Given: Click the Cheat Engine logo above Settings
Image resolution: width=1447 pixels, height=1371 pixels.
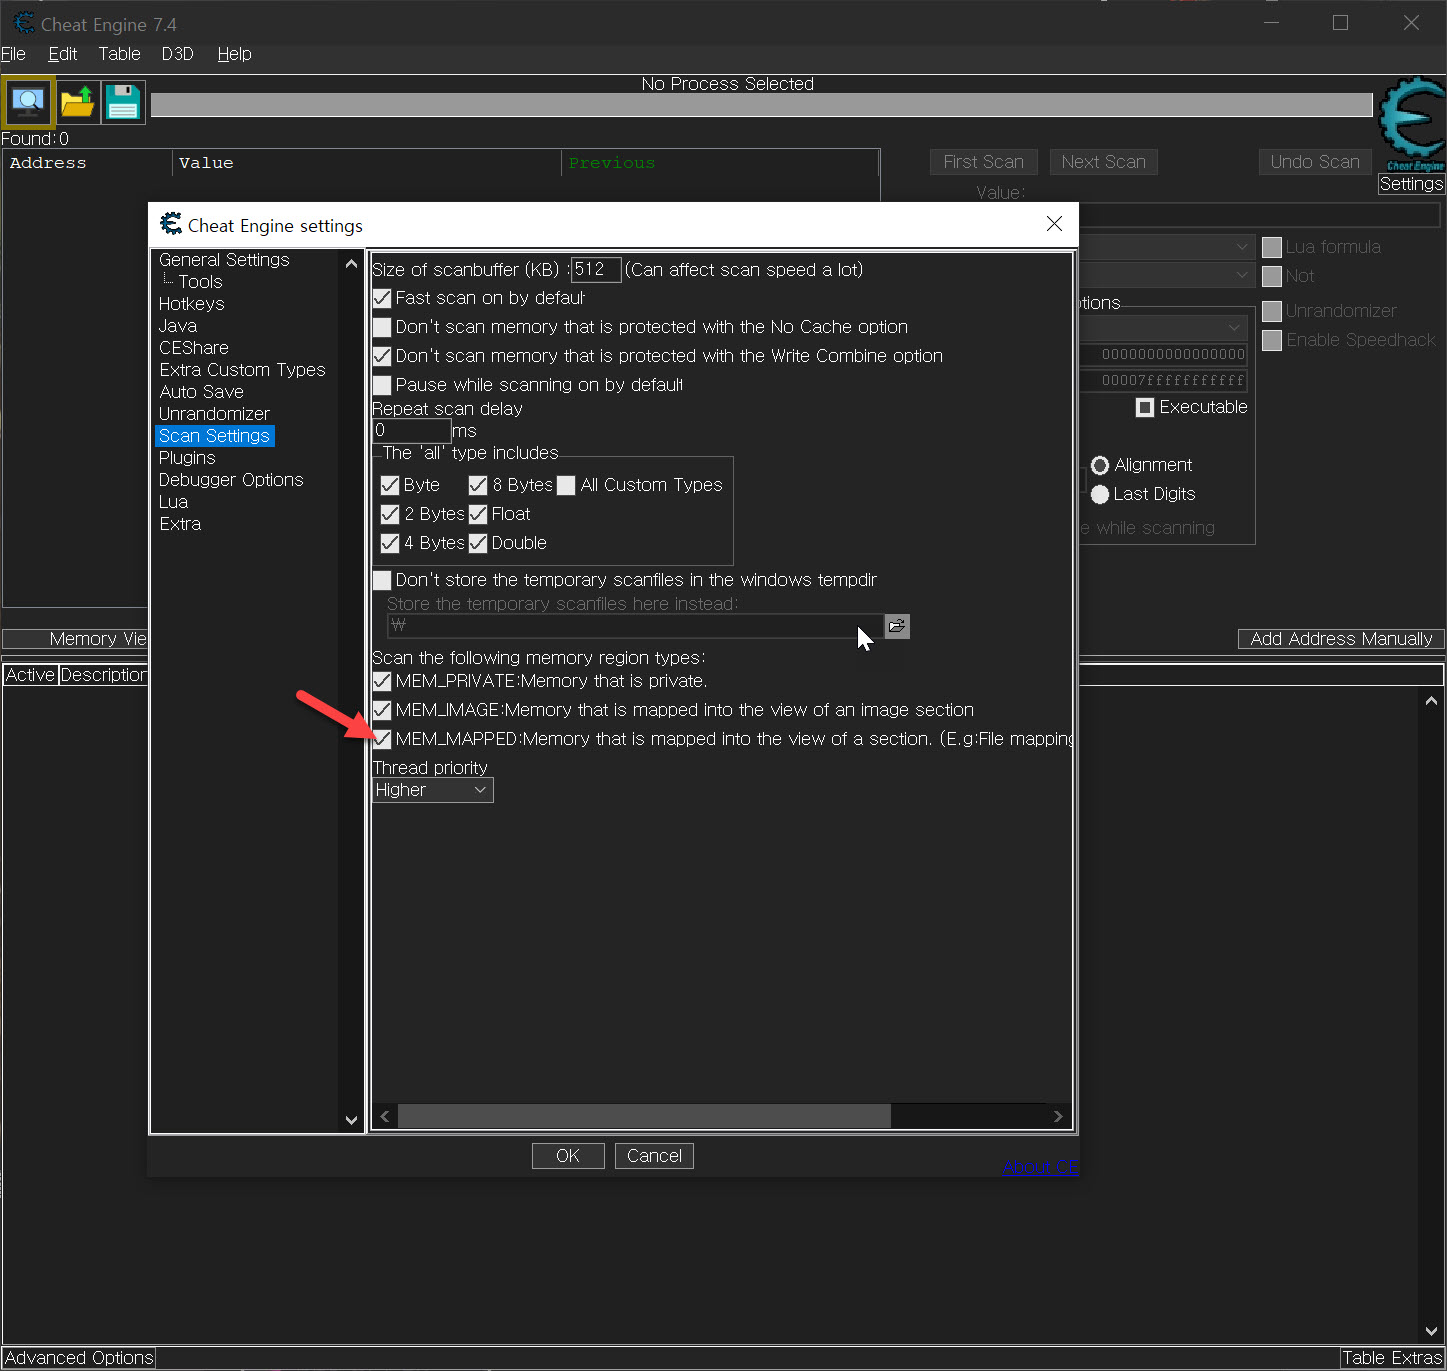Looking at the screenshot, I should pos(1411,124).
